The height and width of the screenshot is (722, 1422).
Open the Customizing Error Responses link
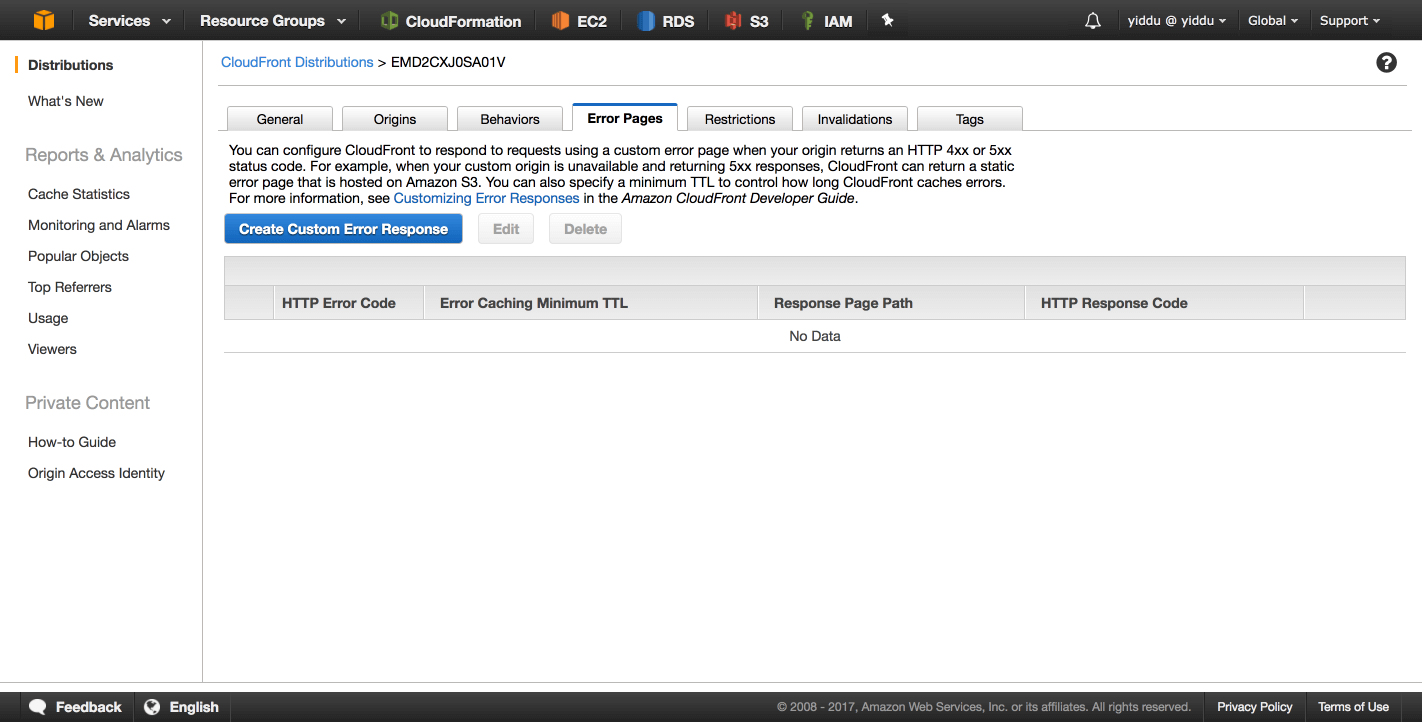click(486, 198)
